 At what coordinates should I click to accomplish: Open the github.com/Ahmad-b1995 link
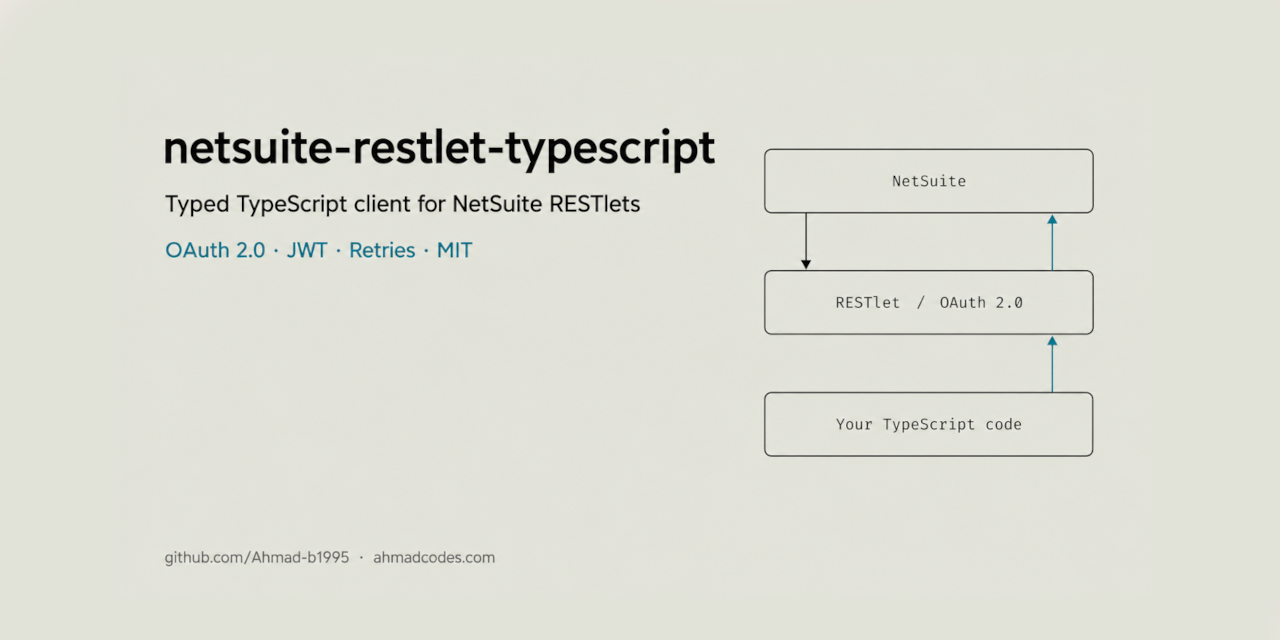[257, 558]
